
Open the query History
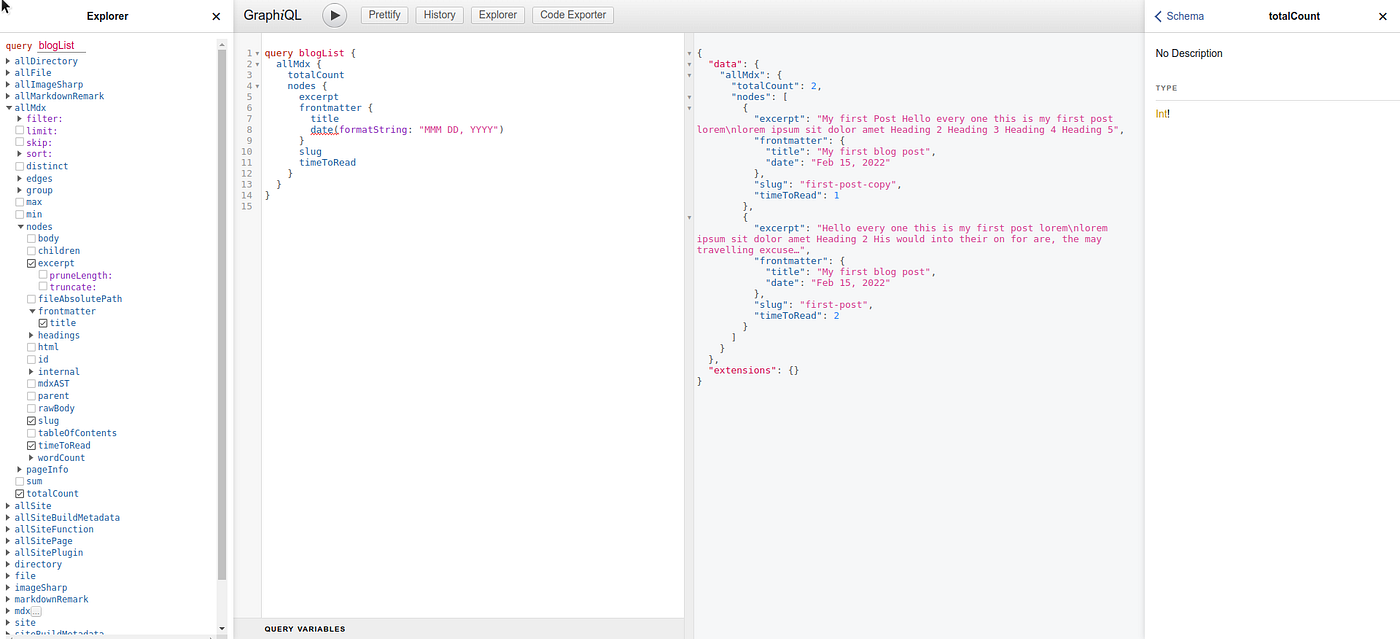(x=439, y=14)
